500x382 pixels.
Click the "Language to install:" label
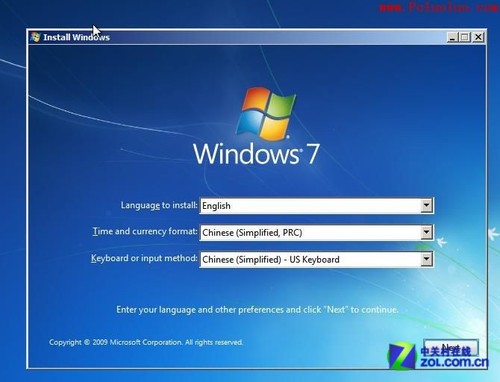pos(159,205)
